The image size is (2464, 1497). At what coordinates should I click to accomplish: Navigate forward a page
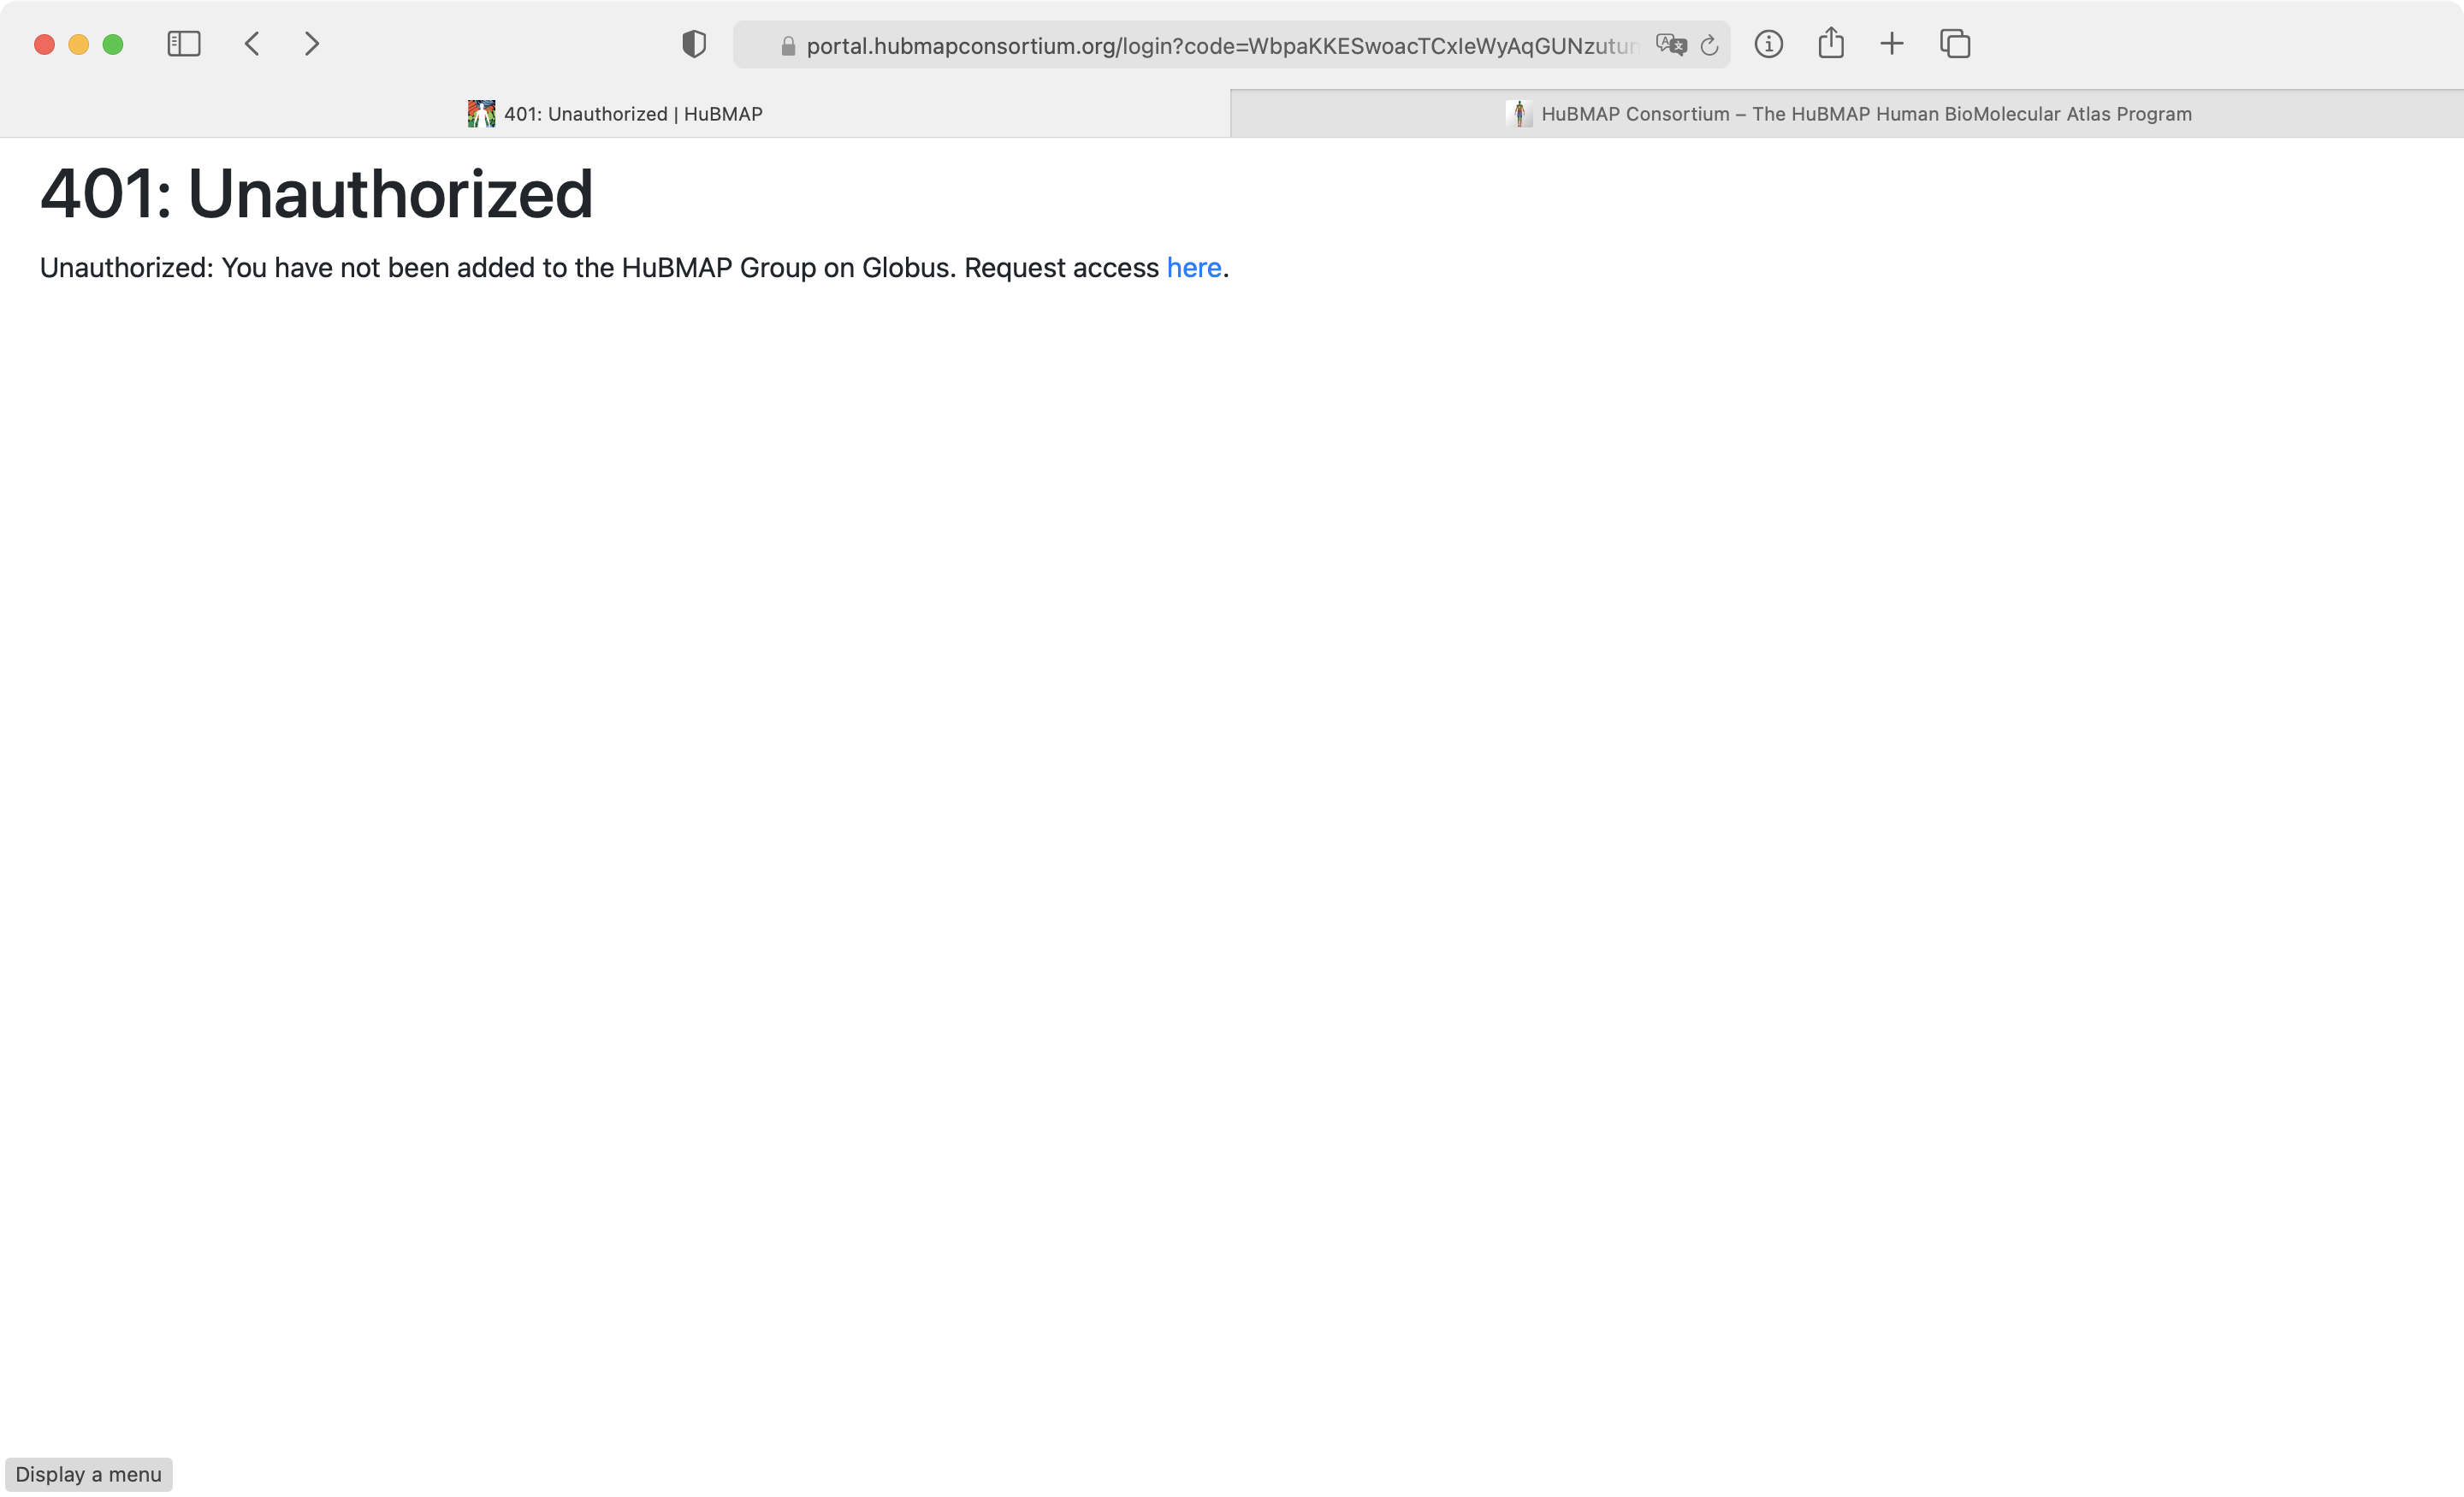311,43
